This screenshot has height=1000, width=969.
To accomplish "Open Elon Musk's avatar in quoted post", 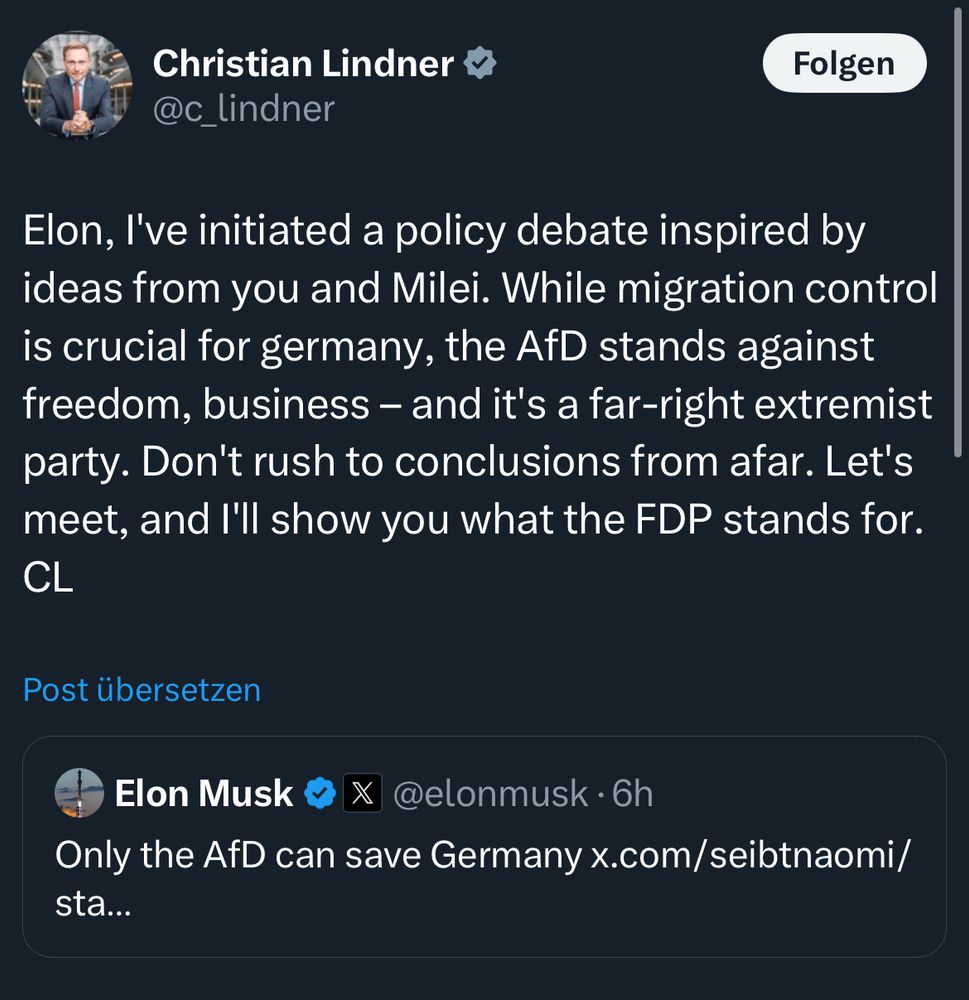I will coord(79,794).
